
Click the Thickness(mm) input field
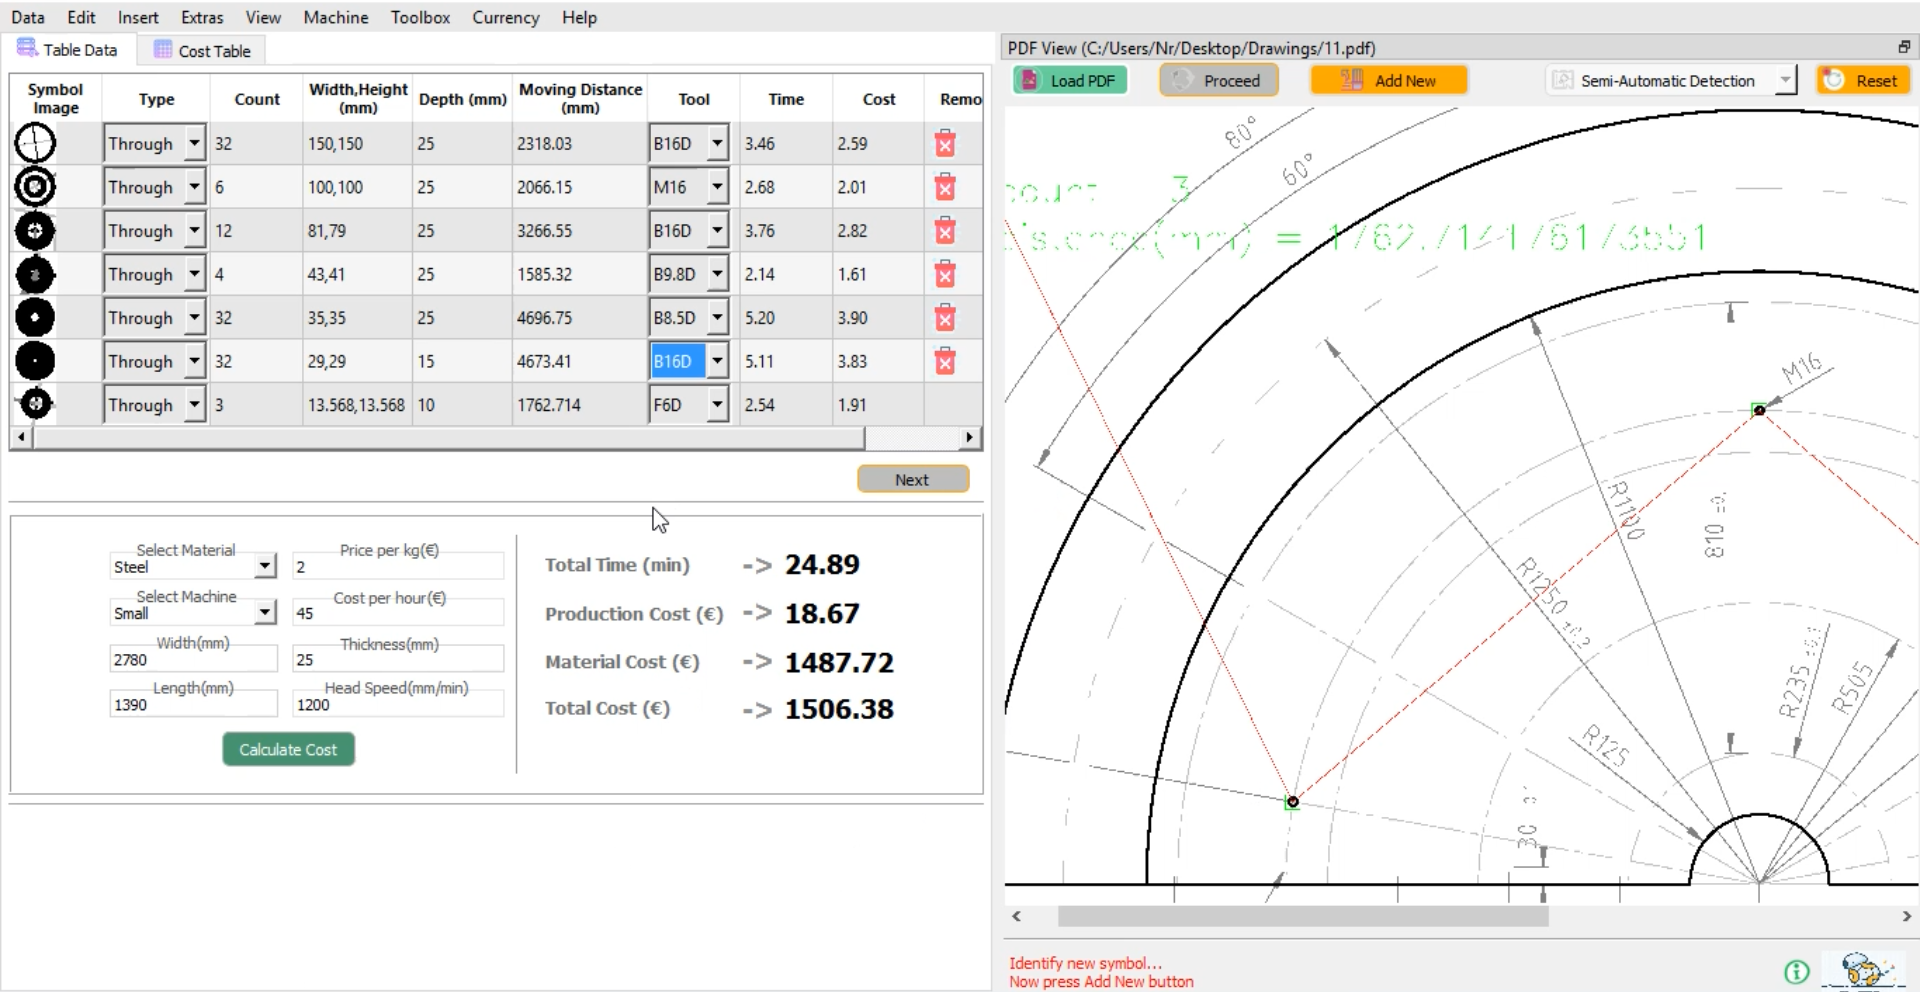click(x=397, y=659)
